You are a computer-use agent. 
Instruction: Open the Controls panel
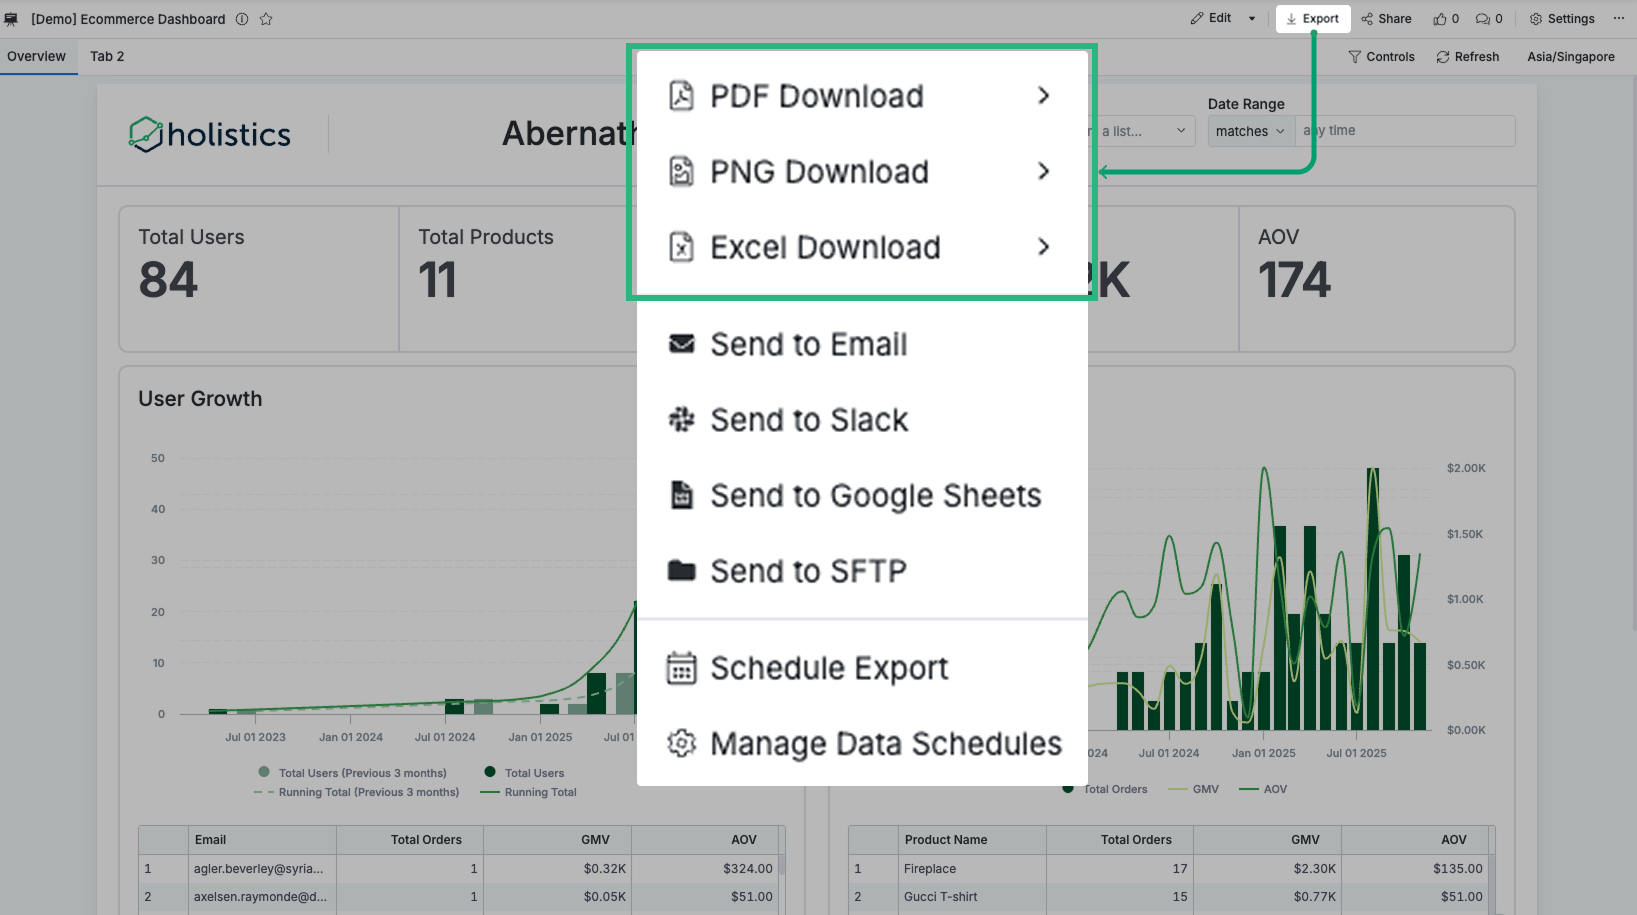click(1381, 56)
